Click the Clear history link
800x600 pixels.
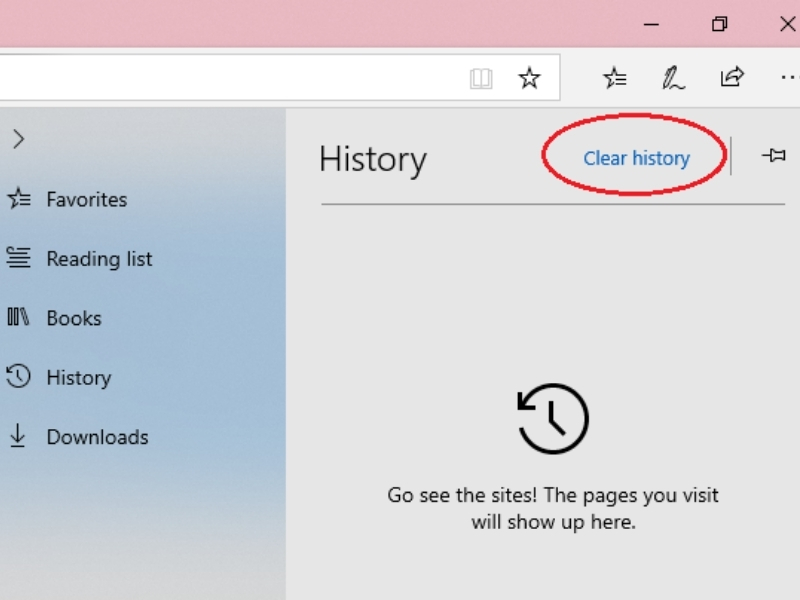tap(636, 159)
